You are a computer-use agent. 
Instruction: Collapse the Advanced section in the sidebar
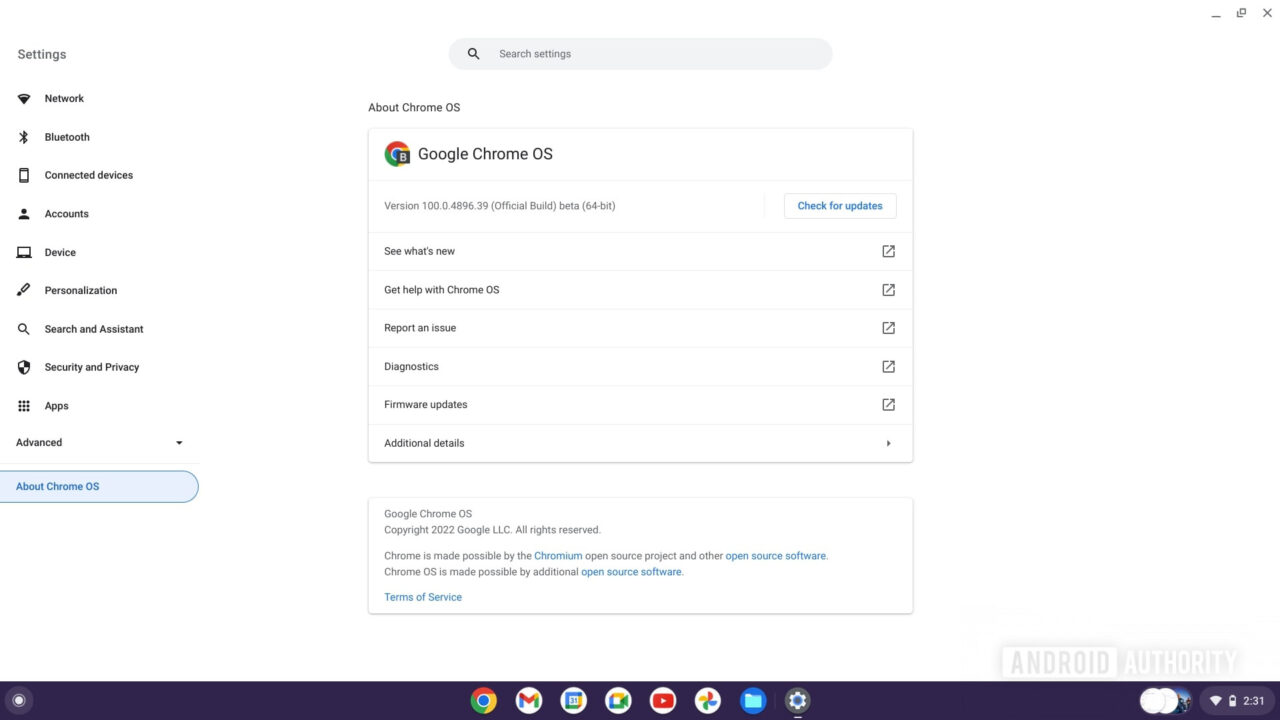click(179, 442)
